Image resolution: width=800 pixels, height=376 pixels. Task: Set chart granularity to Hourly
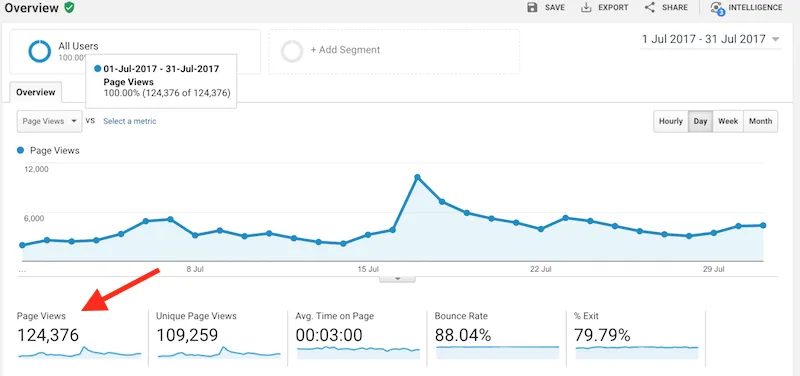pyautogui.click(x=670, y=121)
